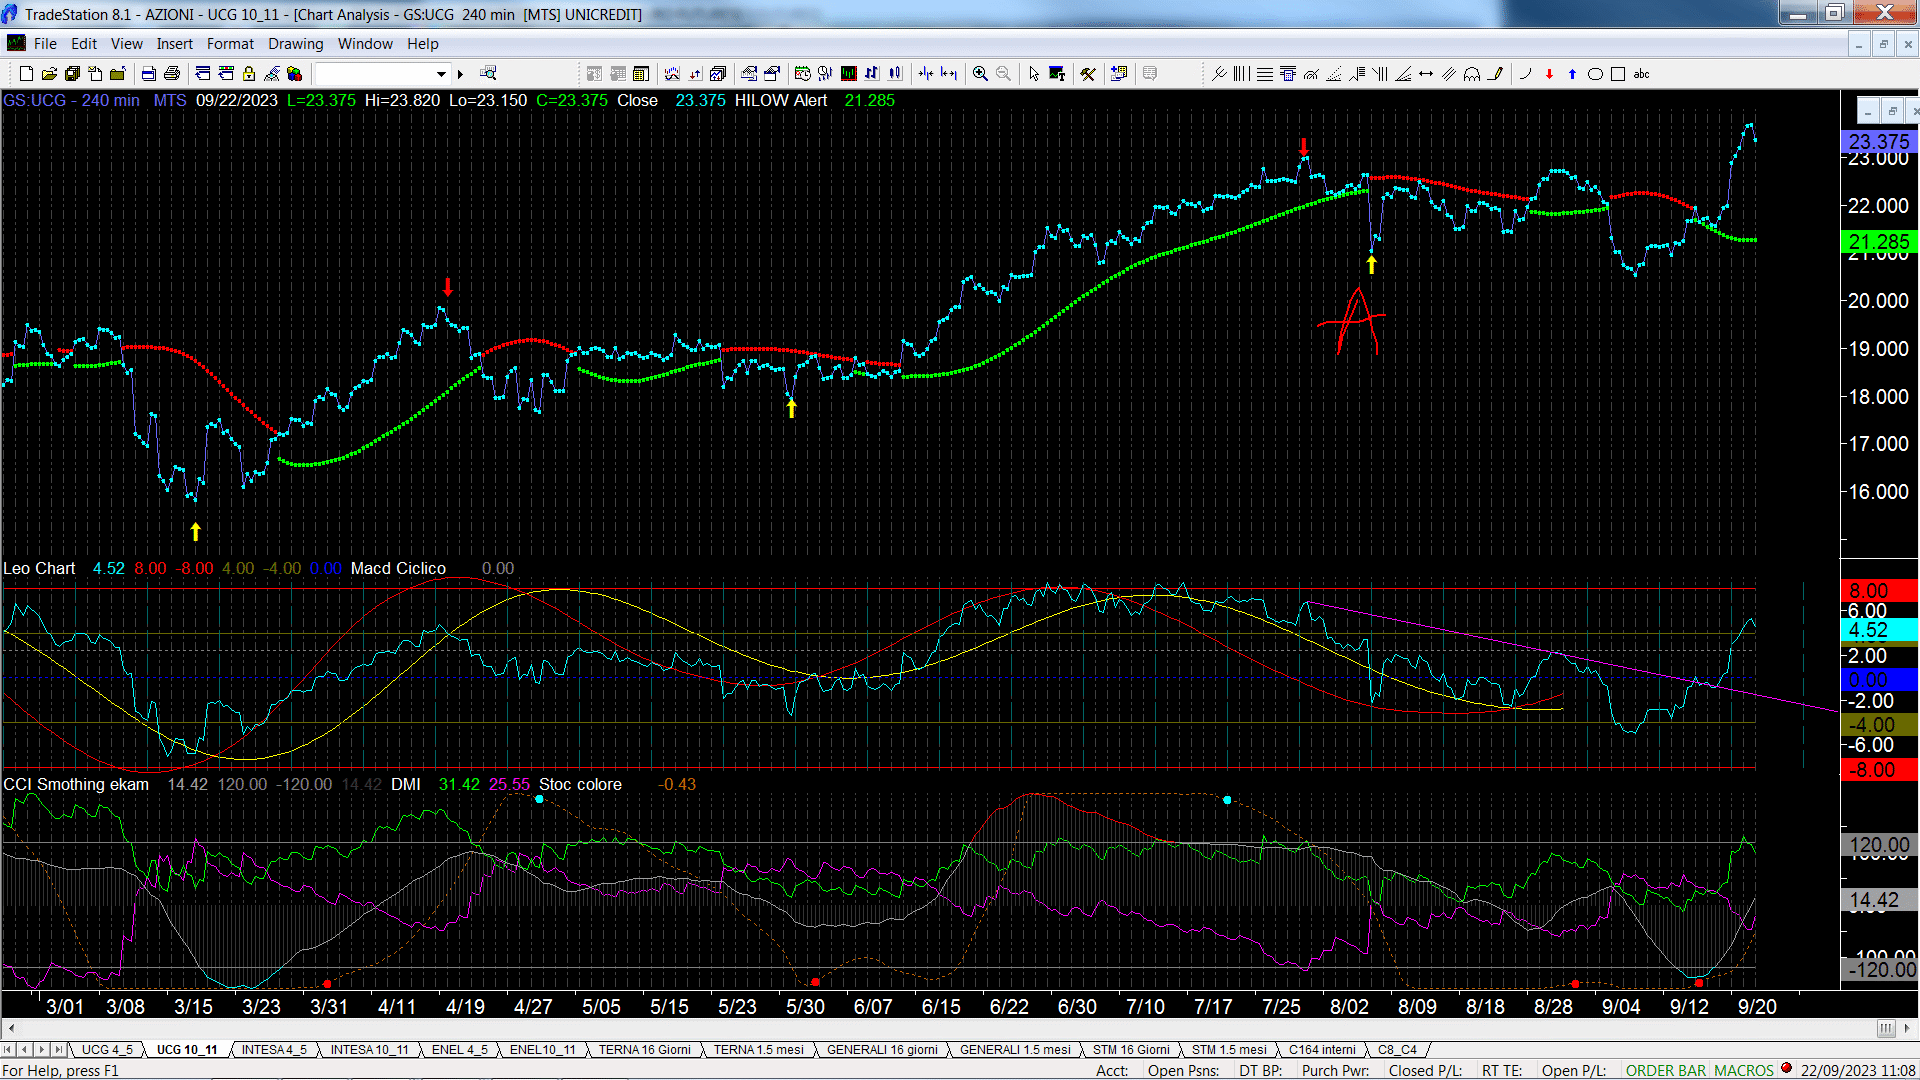
Task: Switch to the GENERALI 1.5 mesi tab
Action: [x=1014, y=1050]
